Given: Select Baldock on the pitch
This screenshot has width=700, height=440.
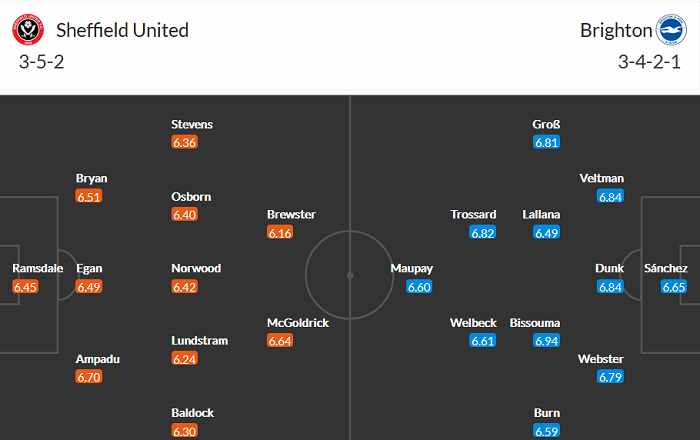Looking at the screenshot, I should point(192,413).
